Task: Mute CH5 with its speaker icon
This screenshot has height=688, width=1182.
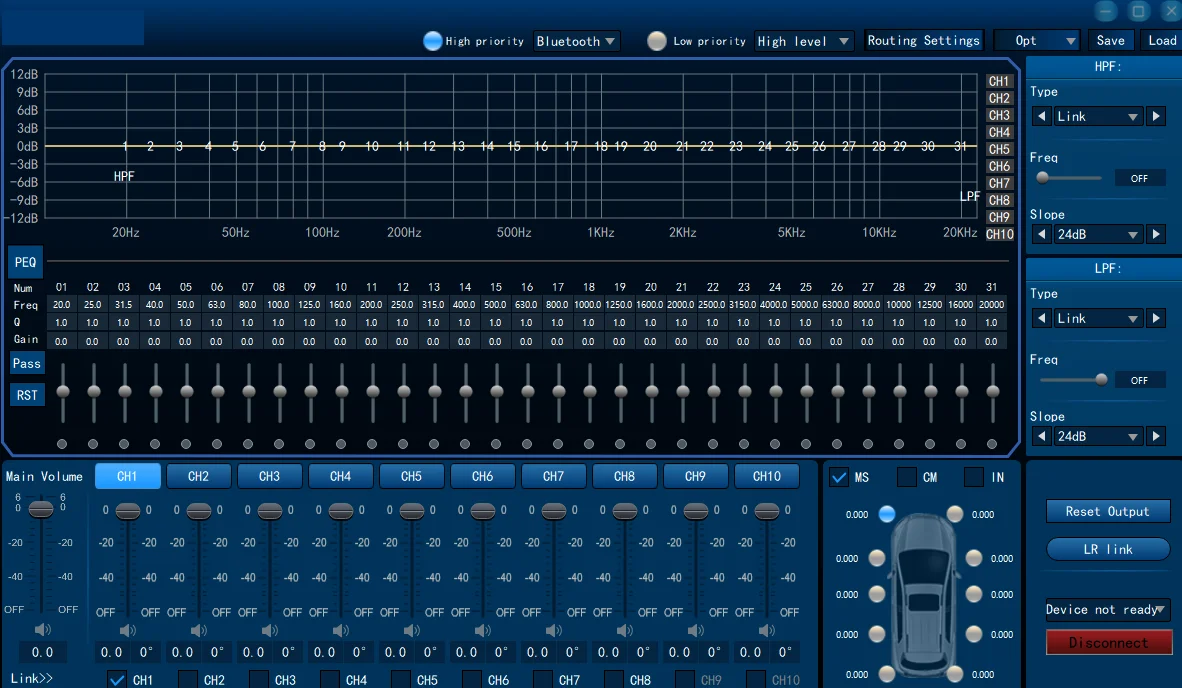Action: [x=411, y=631]
